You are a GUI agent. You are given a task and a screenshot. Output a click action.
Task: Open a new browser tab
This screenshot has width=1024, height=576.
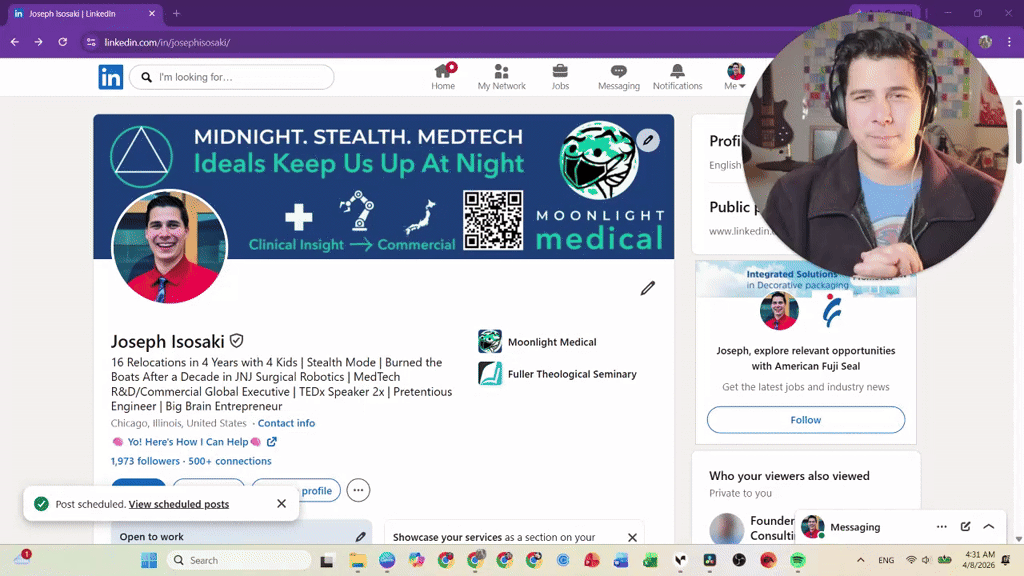click(x=176, y=13)
